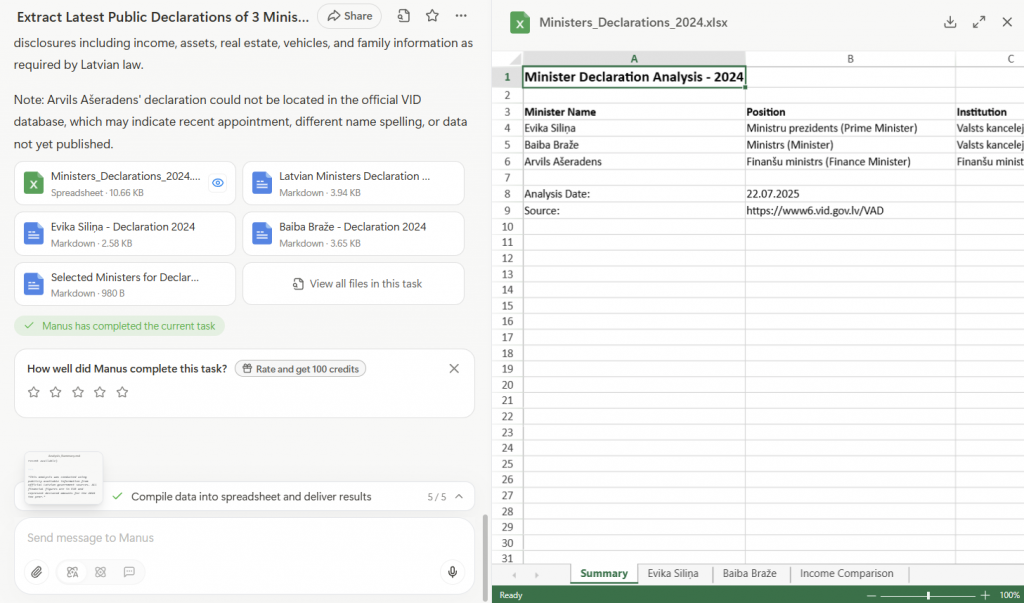Image resolution: width=1024 pixels, height=603 pixels.
Task: Open the Evika Siliņa - Declaration 2024 file card
Action: click(x=125, y=234)
